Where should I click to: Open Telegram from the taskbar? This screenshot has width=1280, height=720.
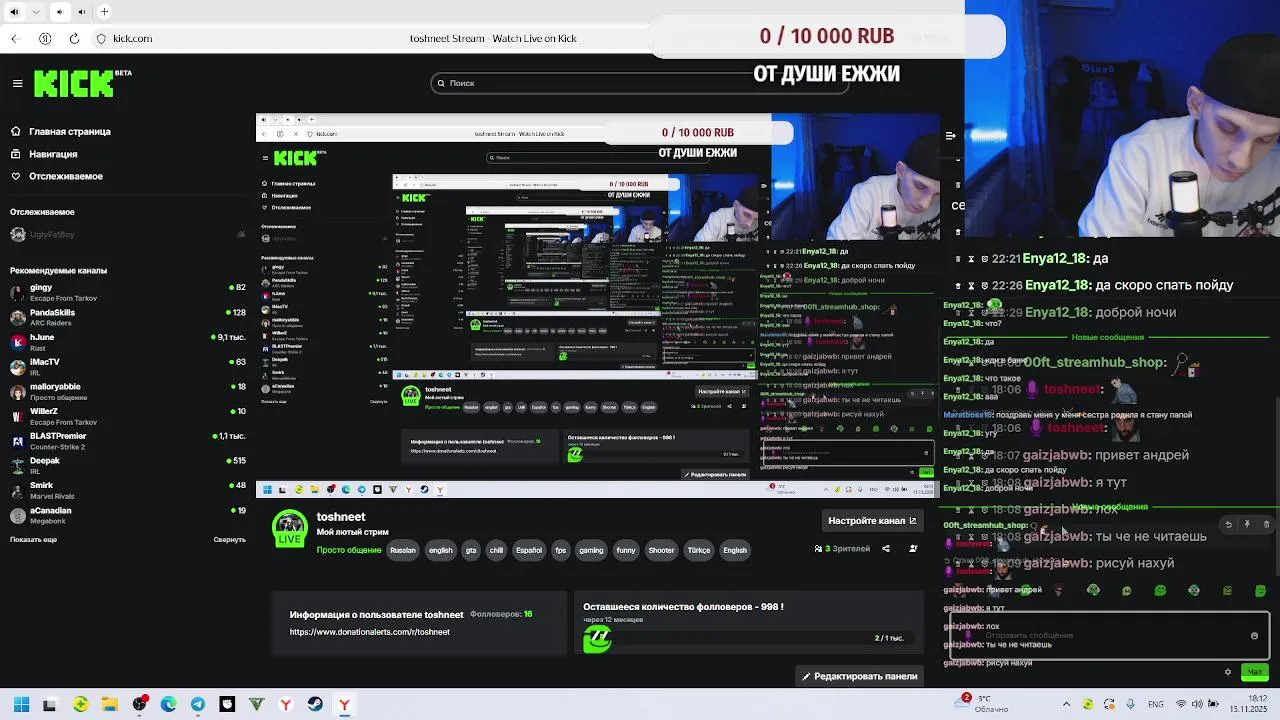pos(198,705)
